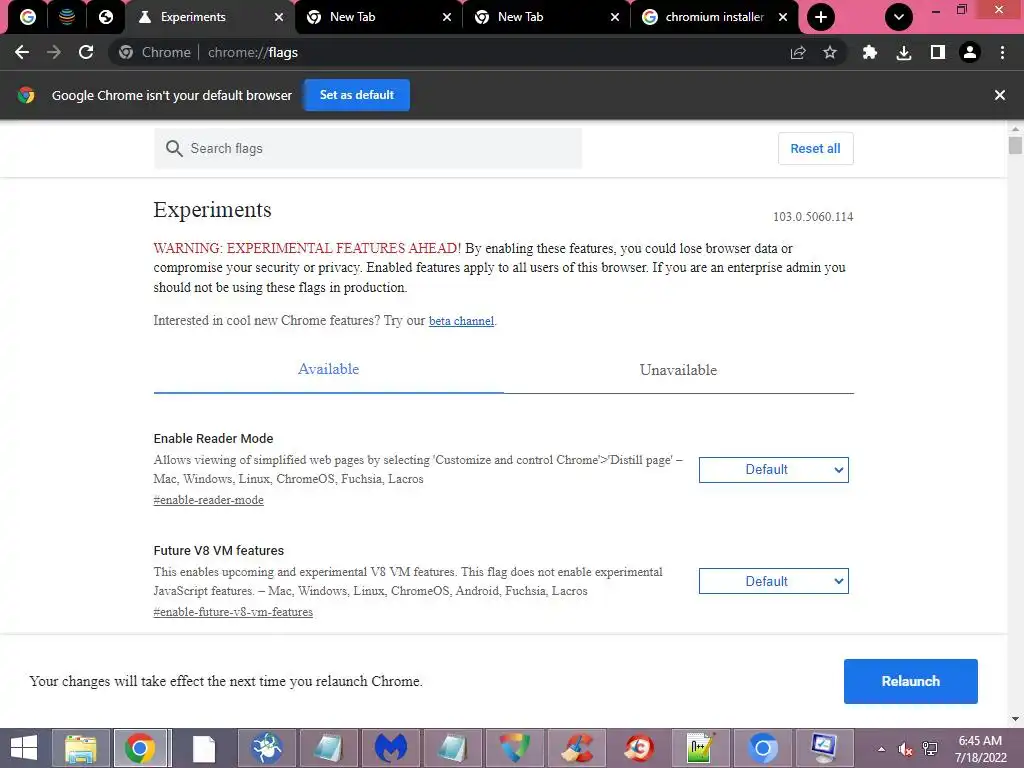The height and width of the screenshot is (768, 1024).
Task: Close the chromium installer tab
Action: tap(783, 17)
